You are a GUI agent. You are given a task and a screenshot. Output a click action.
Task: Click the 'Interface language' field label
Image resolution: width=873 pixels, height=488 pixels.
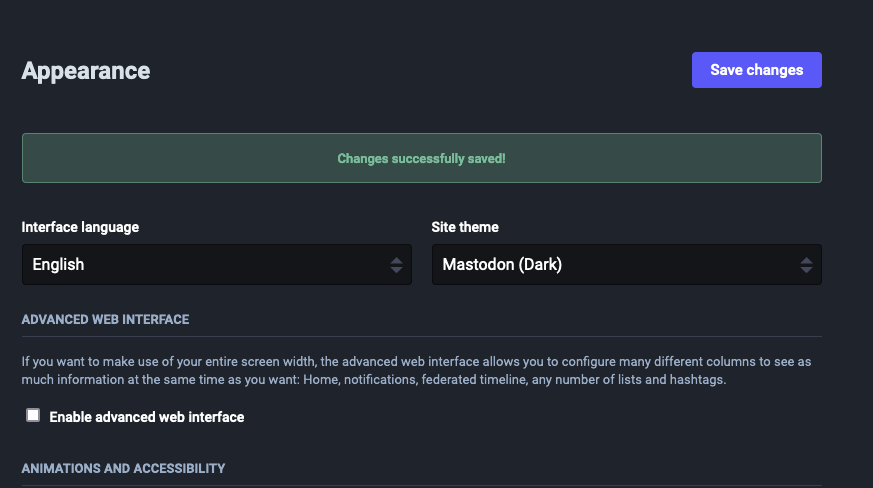[x=80, y=227]
